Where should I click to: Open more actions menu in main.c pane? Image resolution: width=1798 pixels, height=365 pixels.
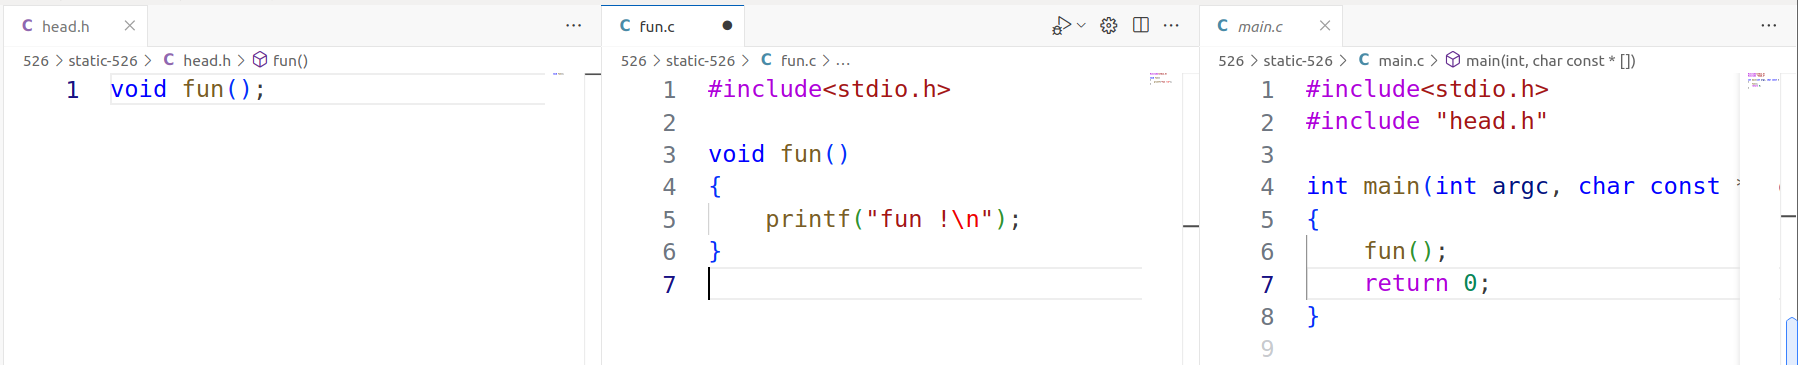(1769, 26)
